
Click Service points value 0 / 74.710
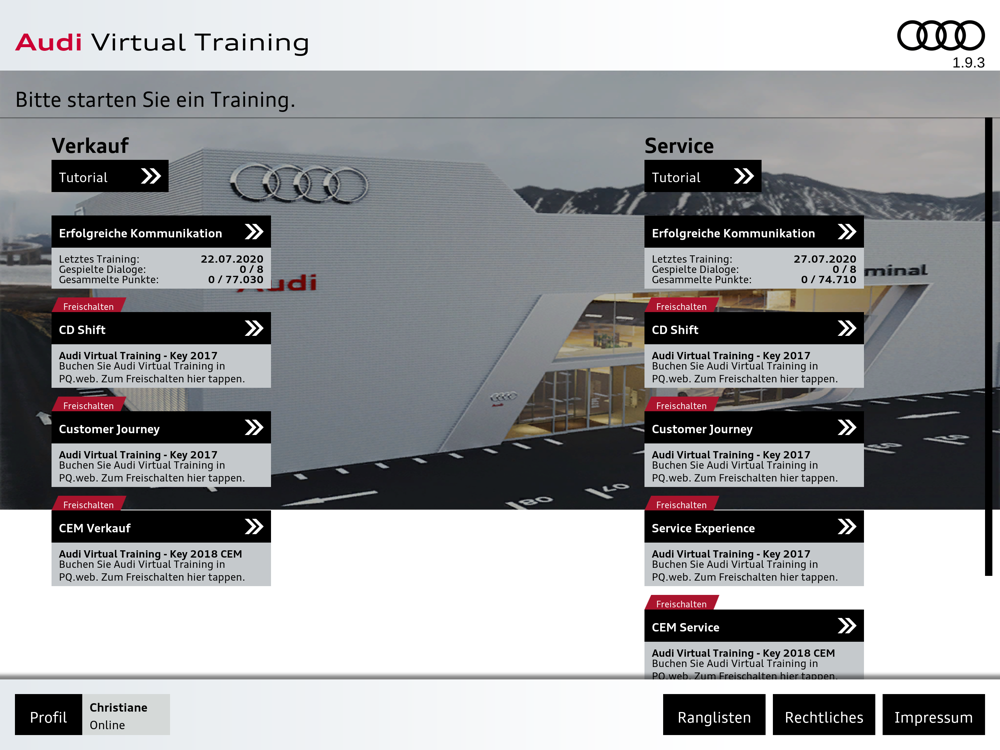click(829, 279)
